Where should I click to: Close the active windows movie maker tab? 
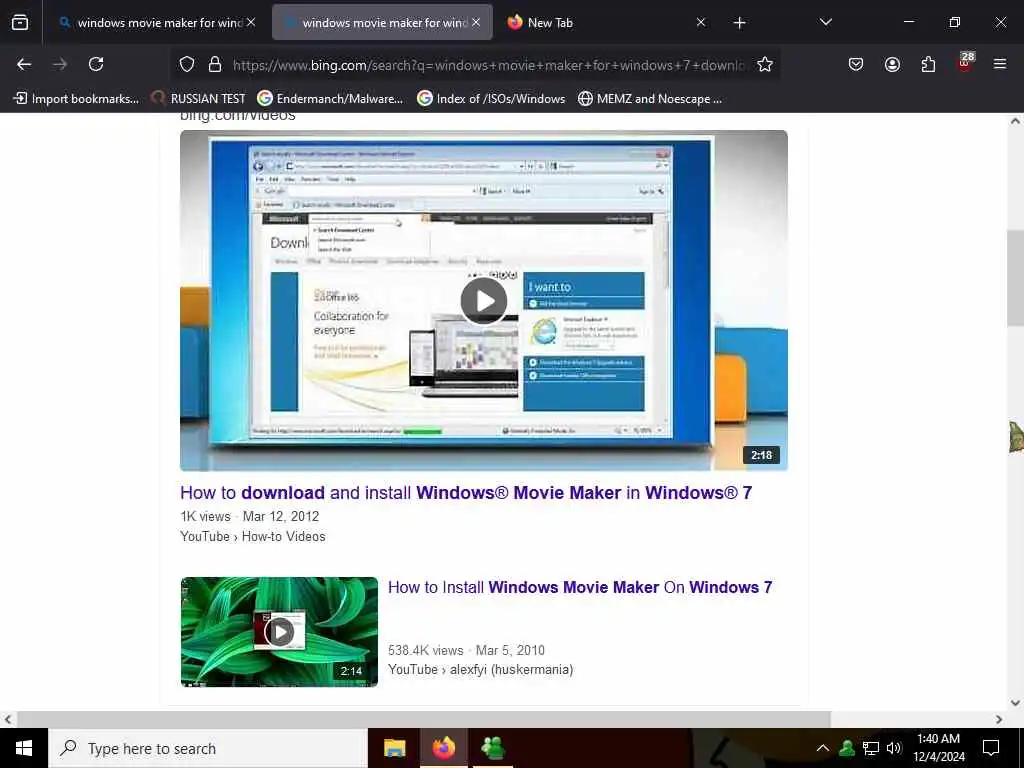pos(476,22)
